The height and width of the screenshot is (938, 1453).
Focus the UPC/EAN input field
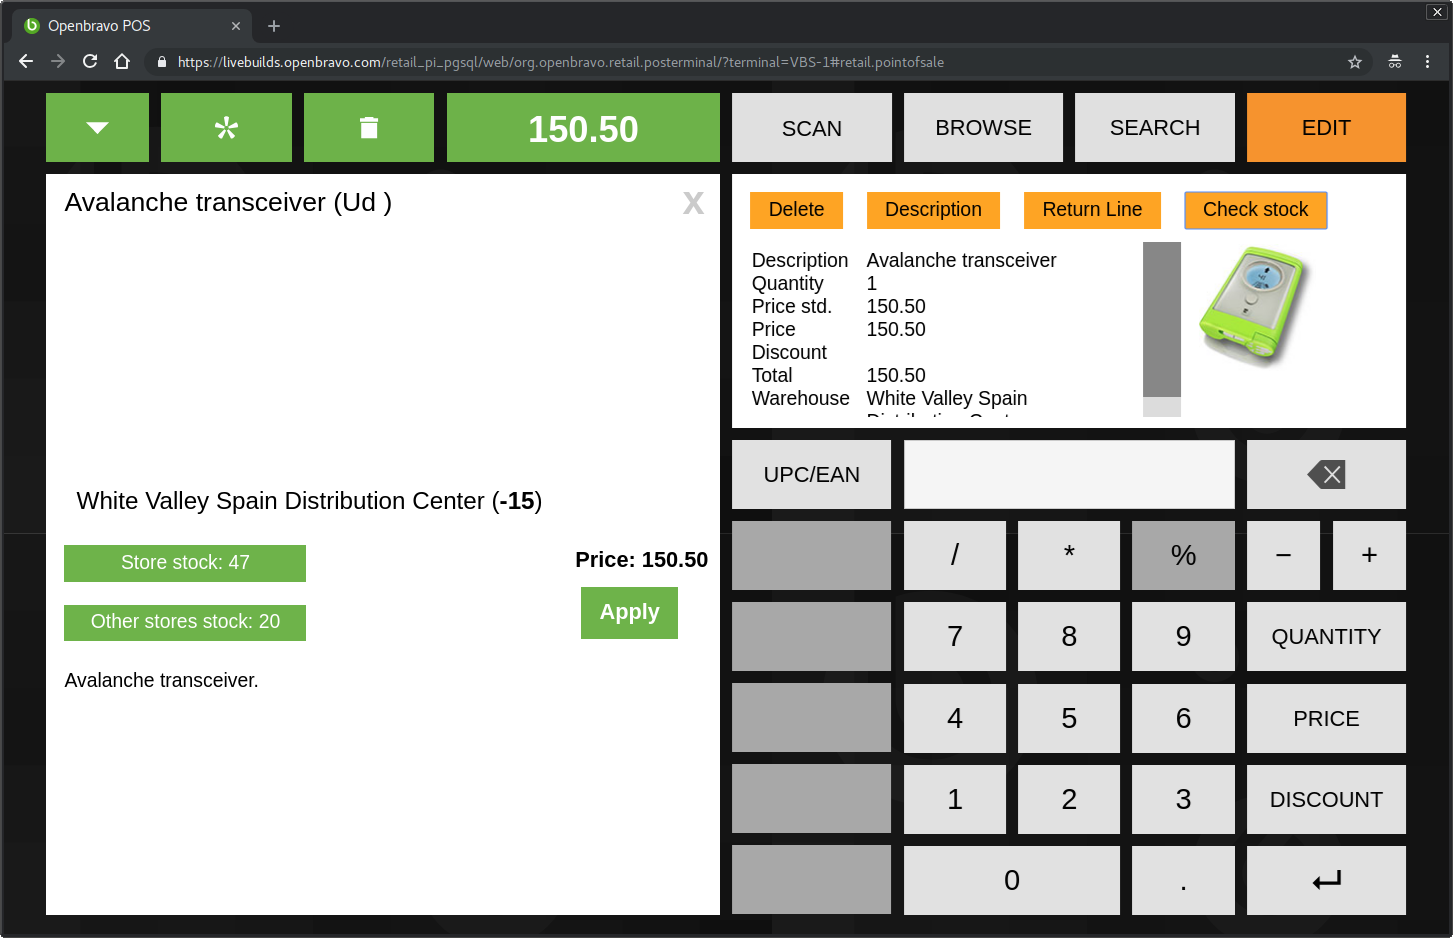click(1068, 475)
